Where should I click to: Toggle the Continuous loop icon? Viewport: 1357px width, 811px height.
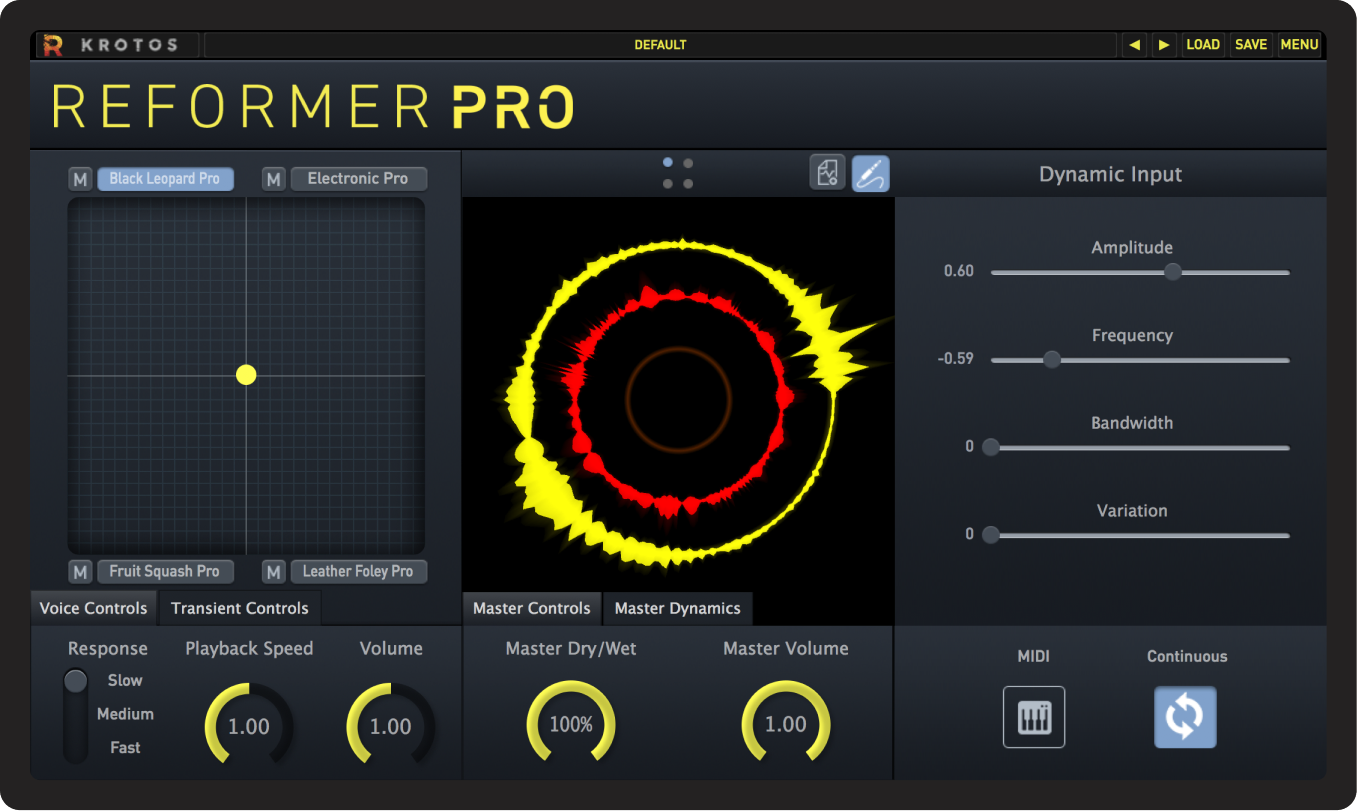(1185, 717)
